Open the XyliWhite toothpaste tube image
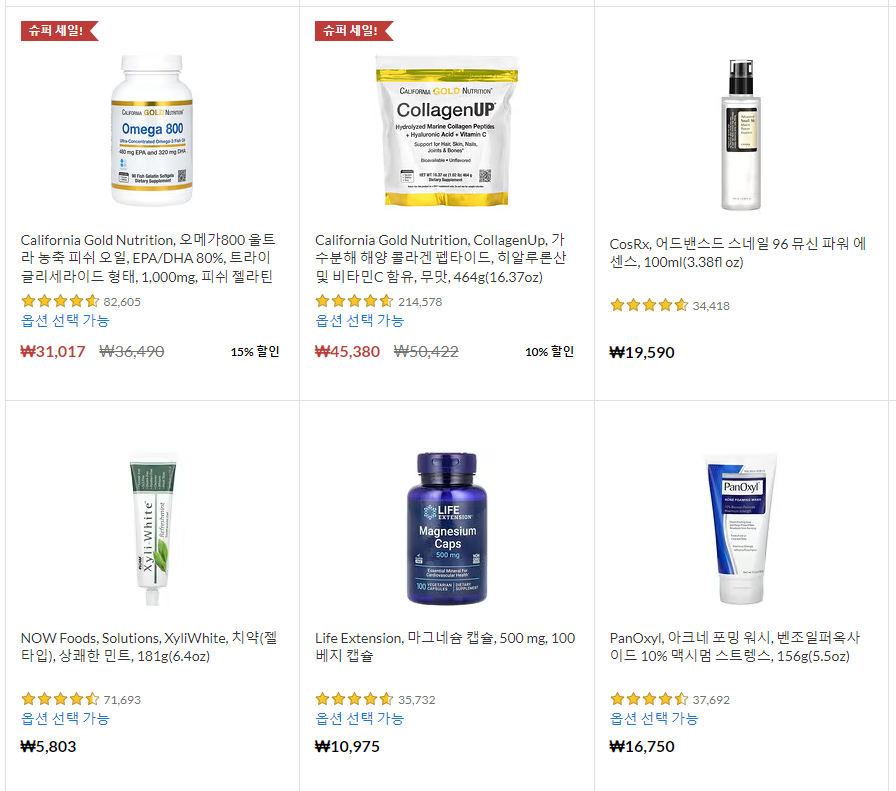 click(152, 529)
